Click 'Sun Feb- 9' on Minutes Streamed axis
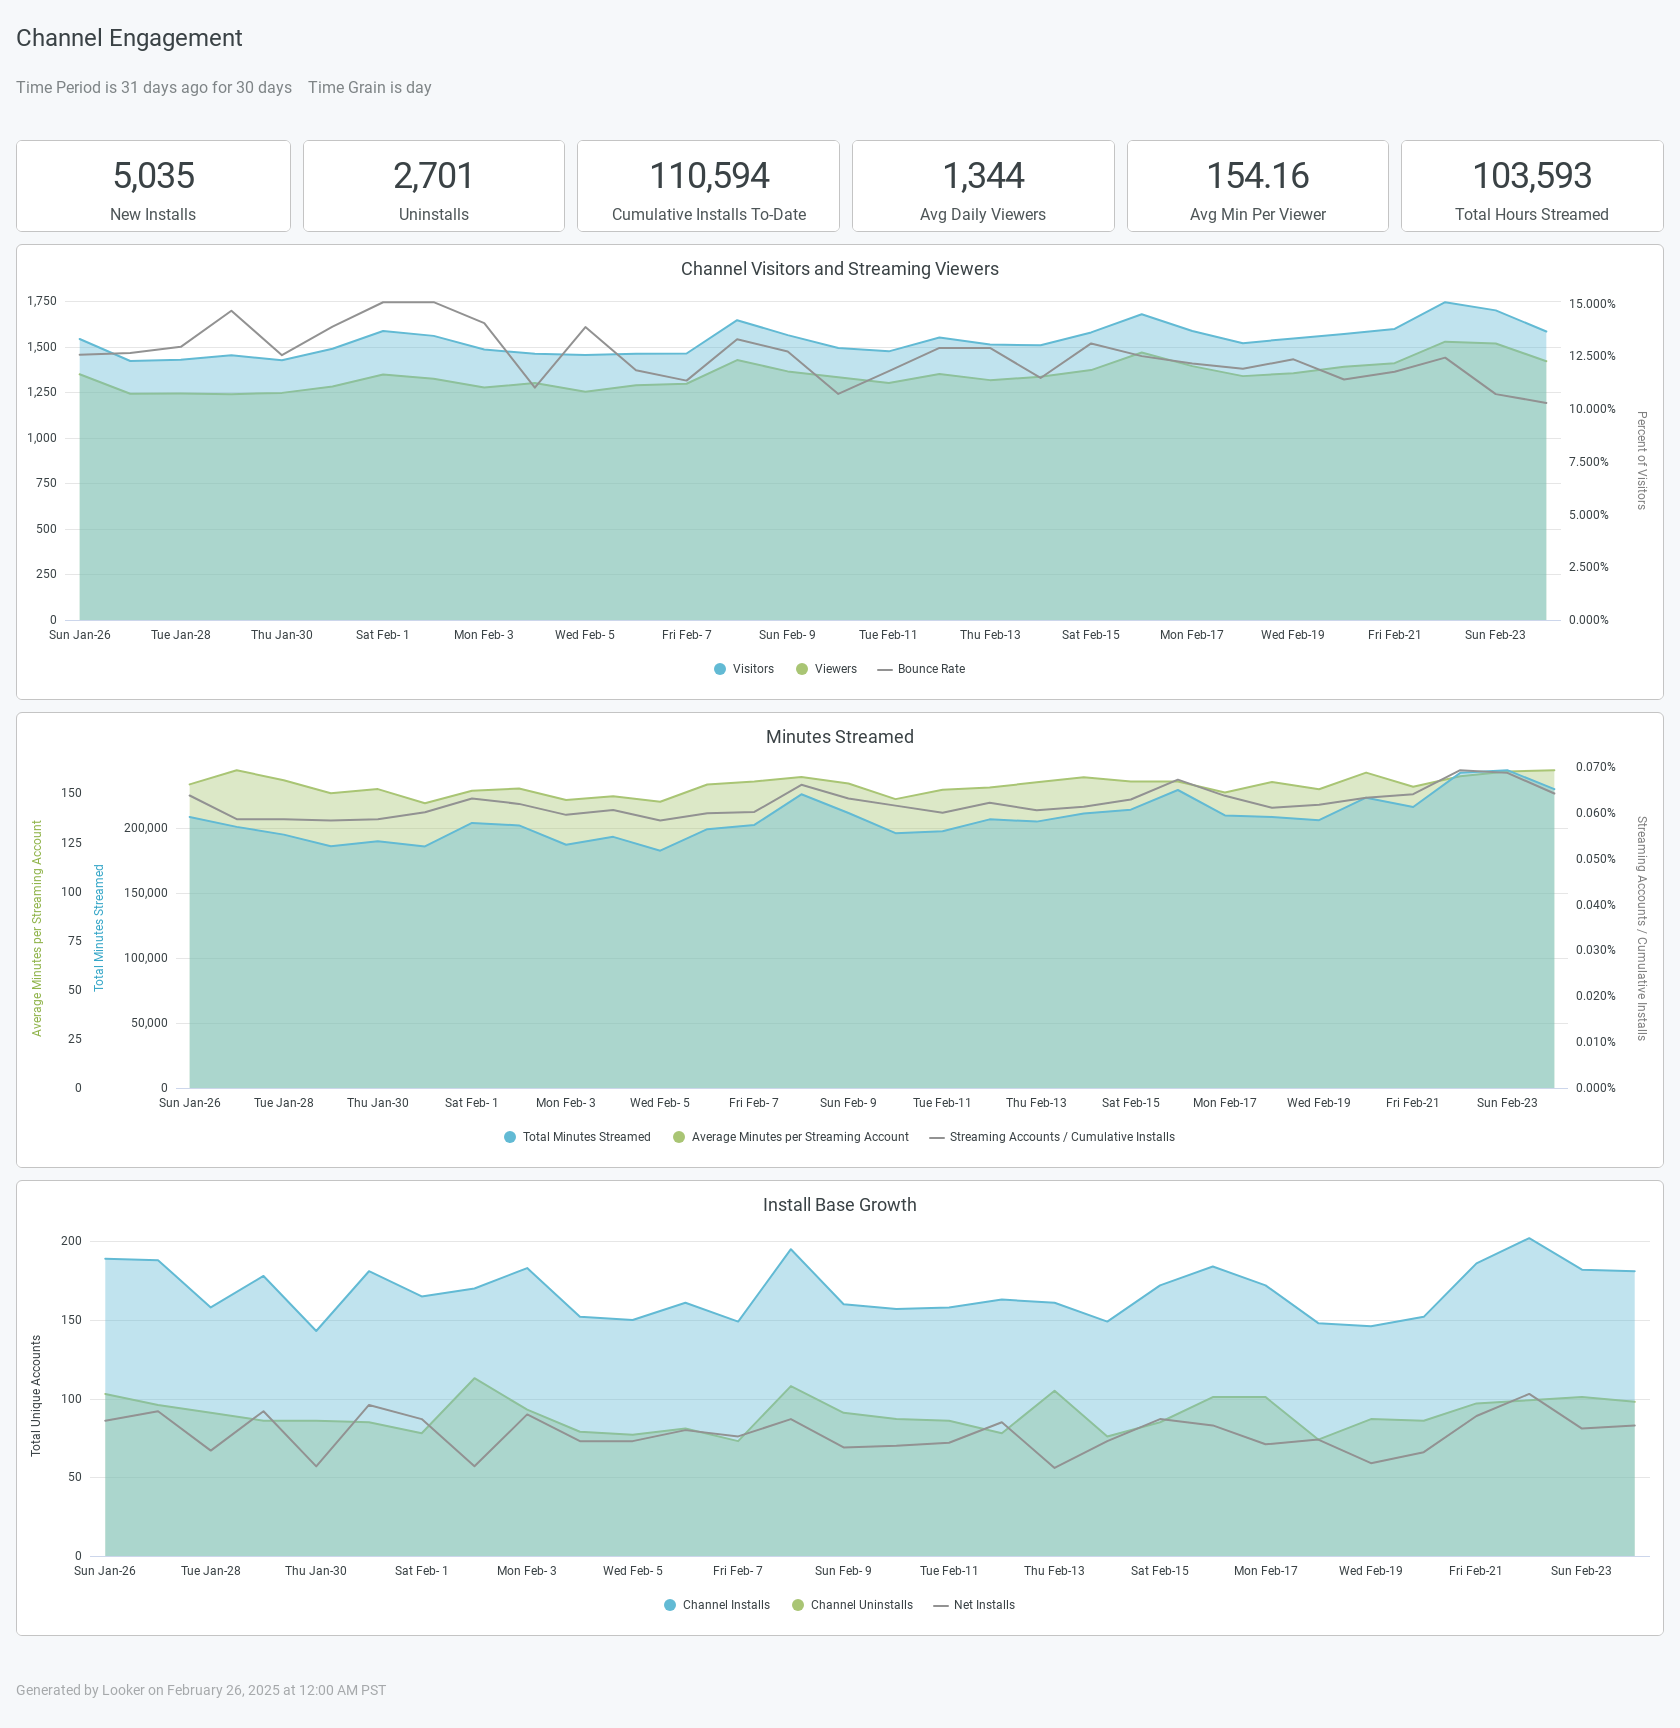 848,1103
